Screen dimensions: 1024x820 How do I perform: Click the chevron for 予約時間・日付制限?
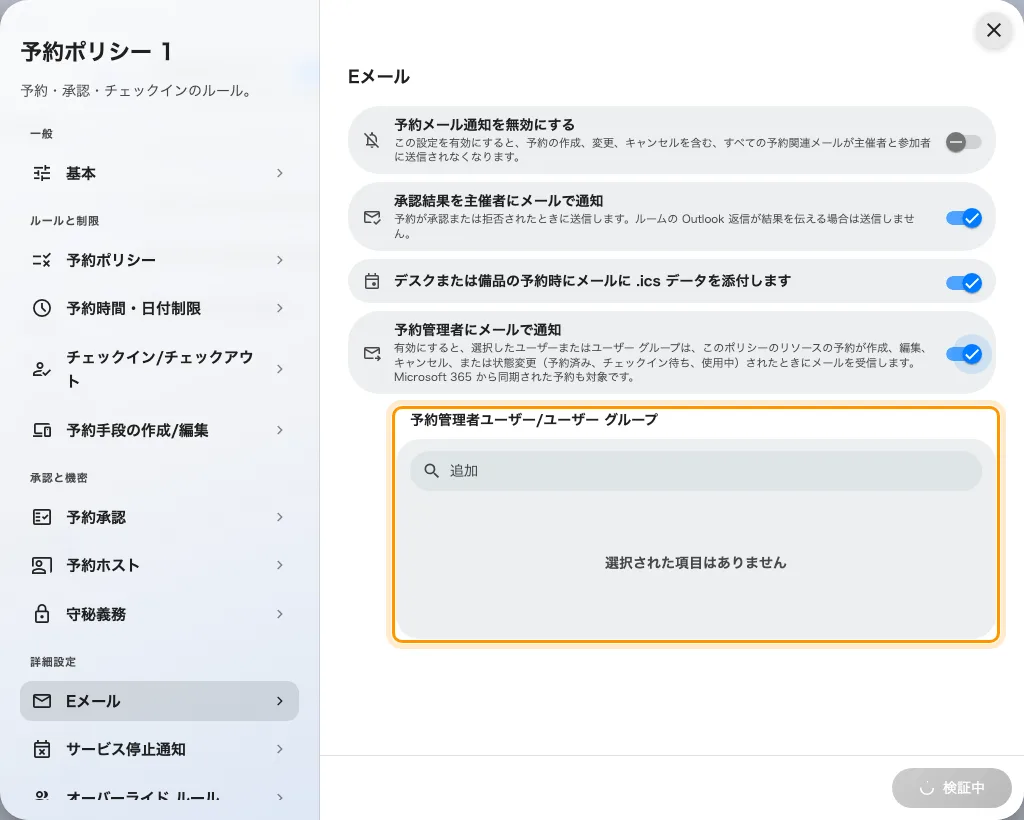(280, 308)
